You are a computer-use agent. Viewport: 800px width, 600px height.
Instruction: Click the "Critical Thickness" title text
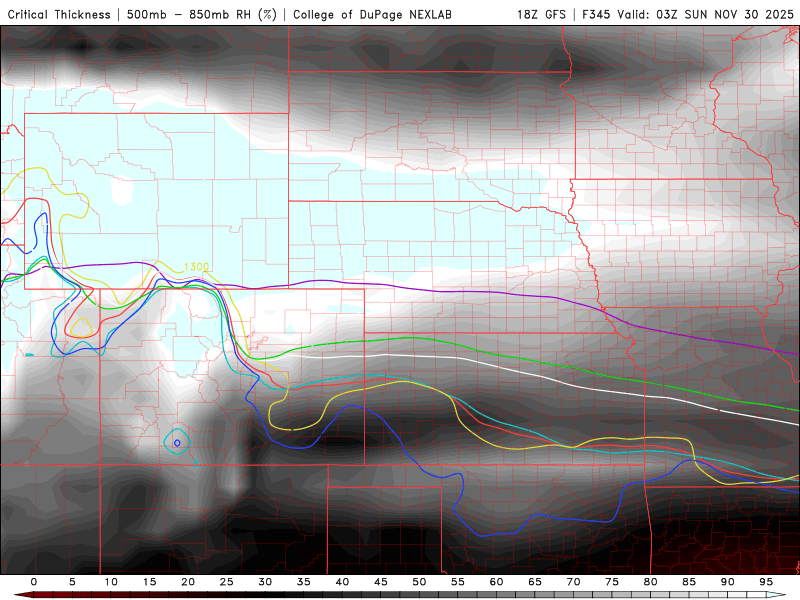pyautogui.click(x=59, y=14)
